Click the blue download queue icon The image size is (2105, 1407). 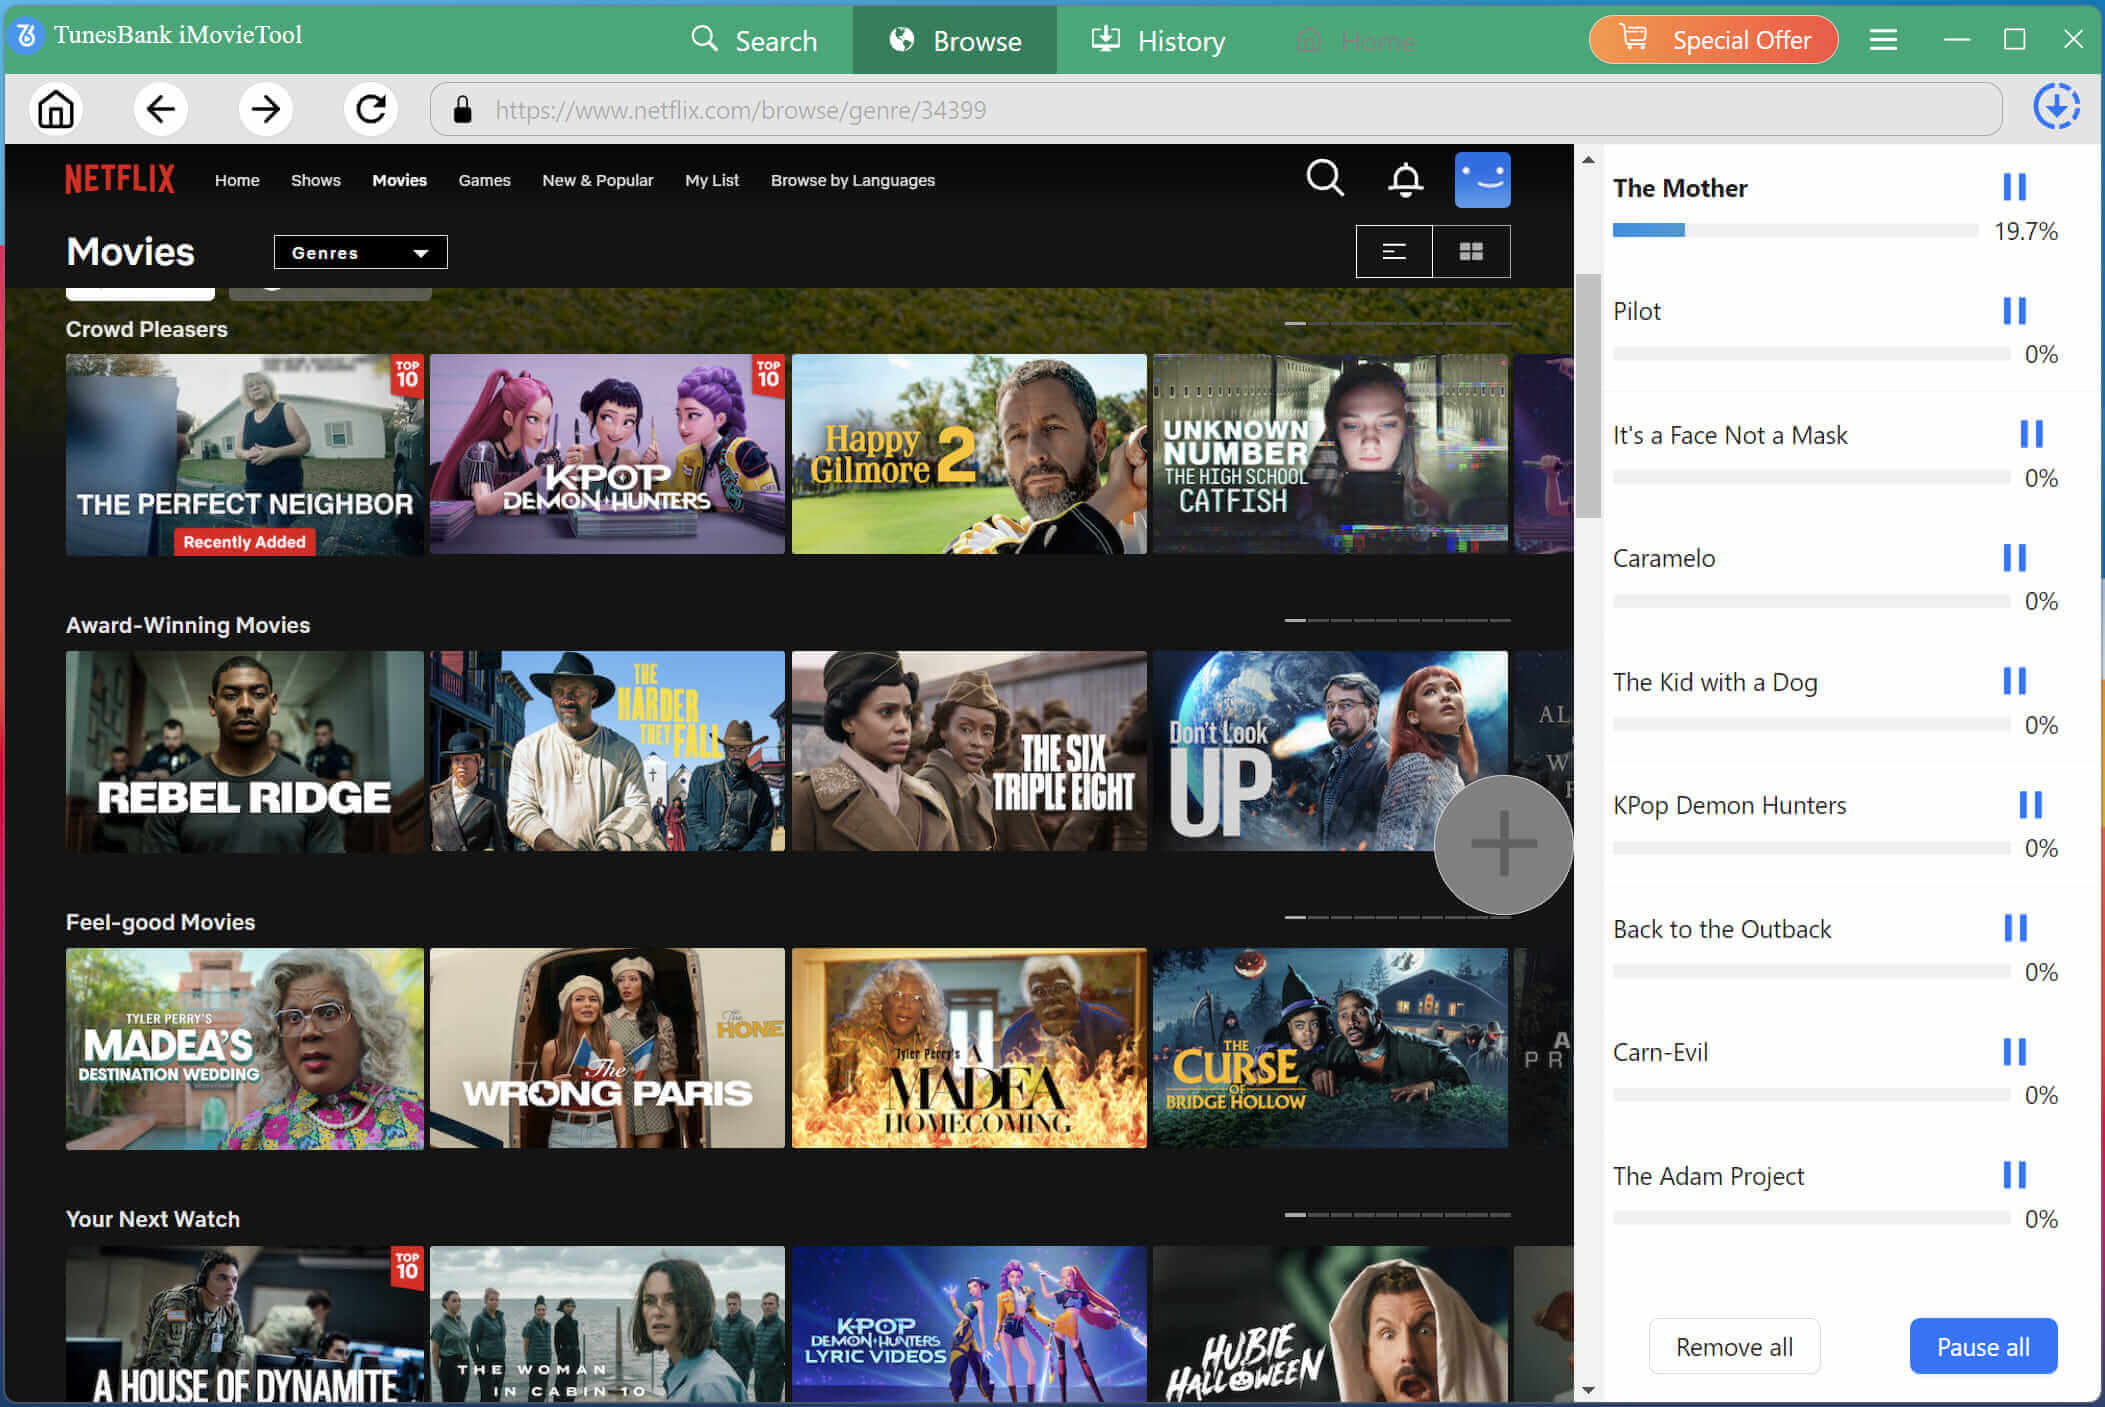2056,107
